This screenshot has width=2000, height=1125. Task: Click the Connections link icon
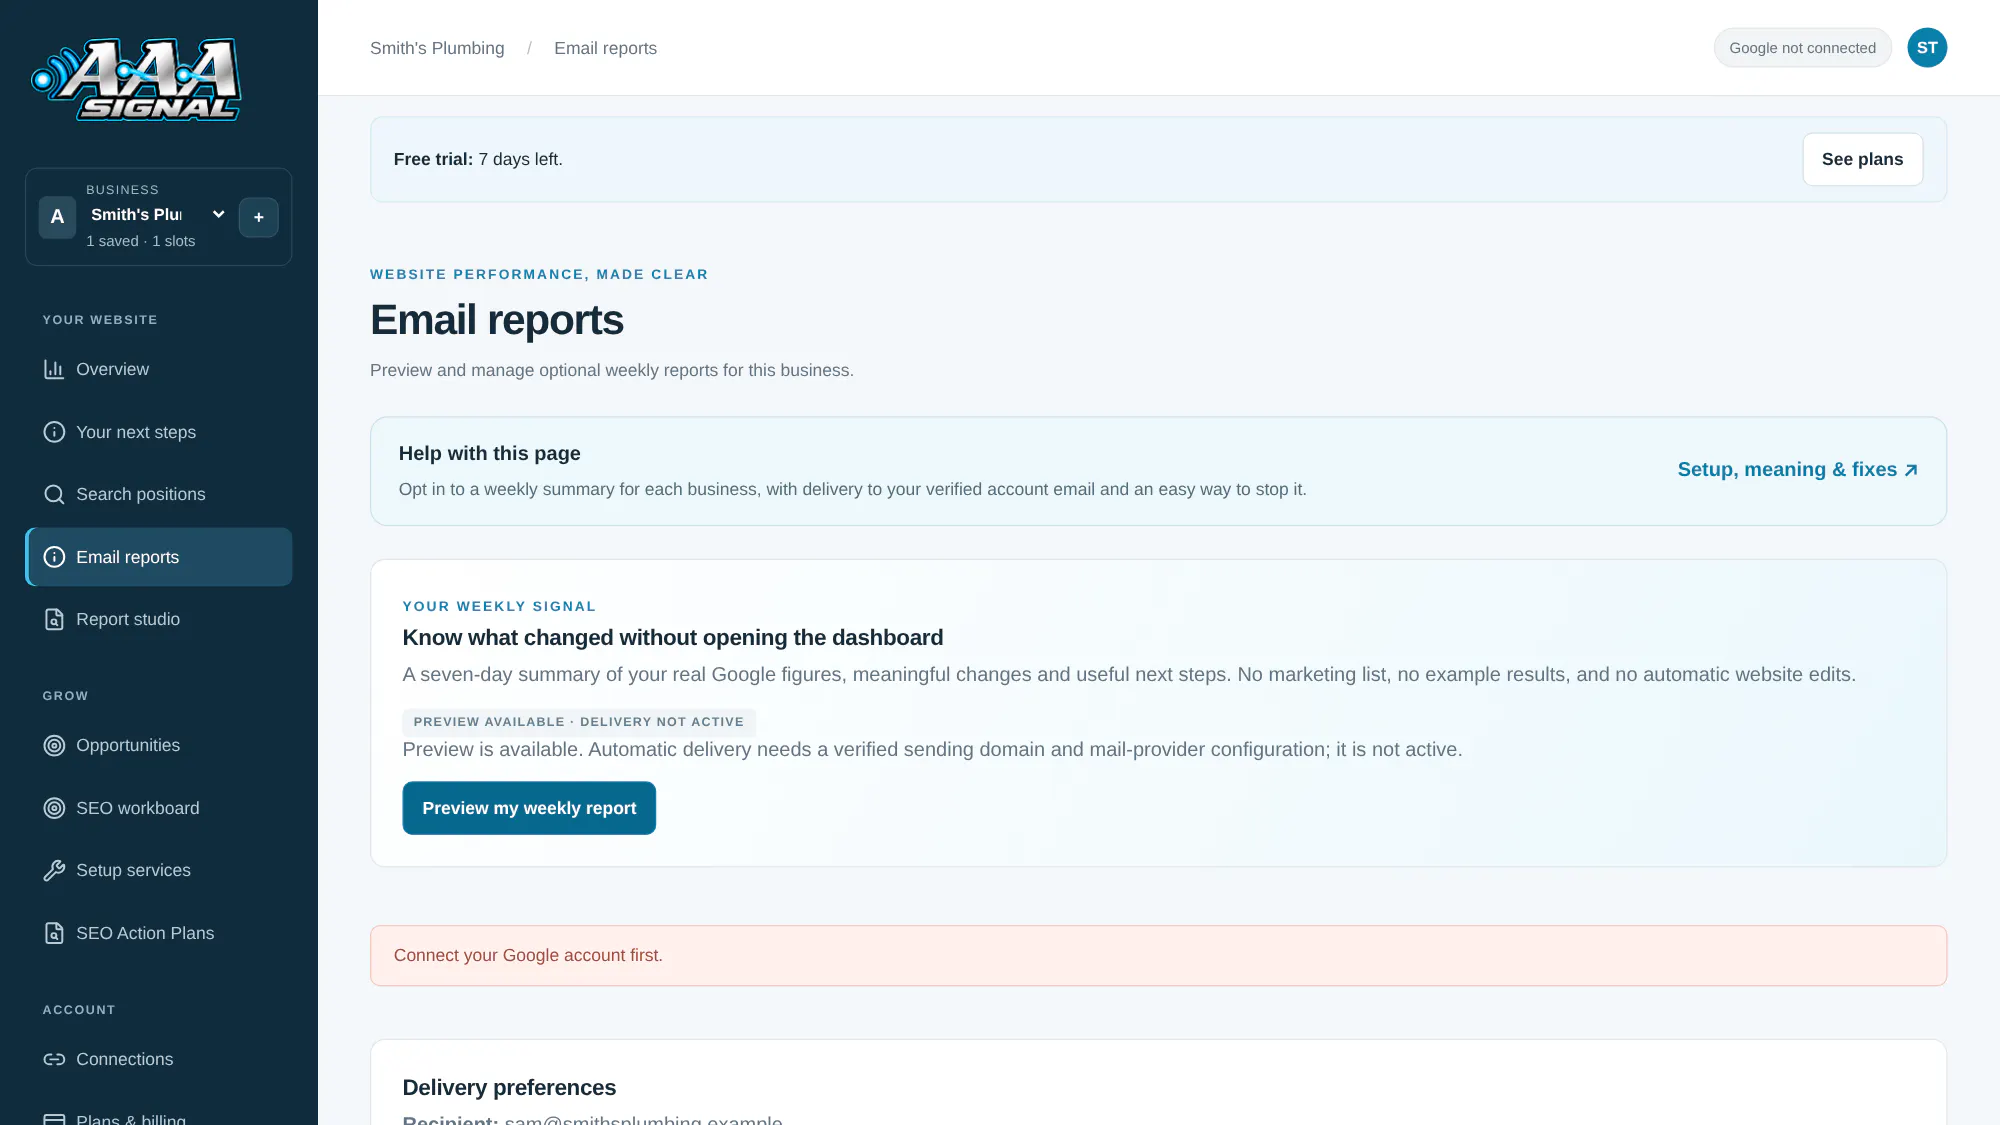(54, 1059)
